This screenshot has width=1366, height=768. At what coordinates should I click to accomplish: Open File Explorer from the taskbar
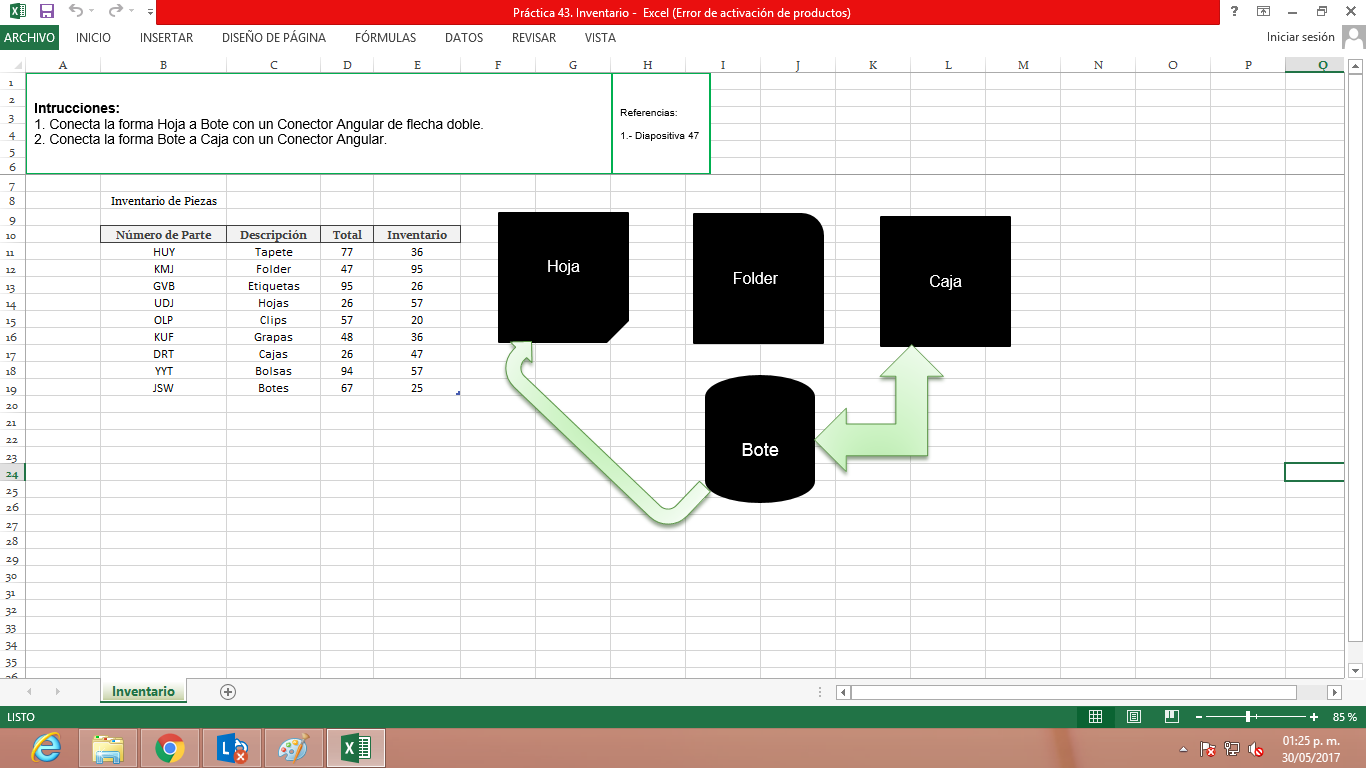tap(108, 748)
